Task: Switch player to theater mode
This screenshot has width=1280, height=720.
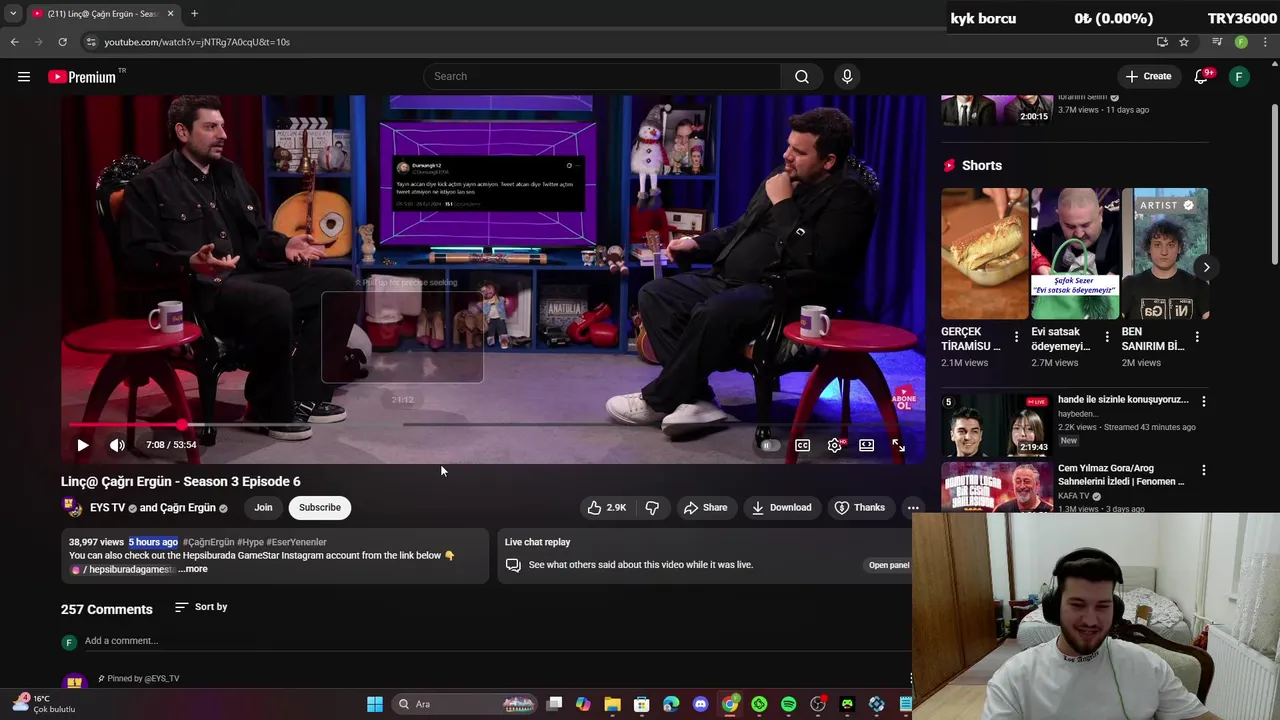Action: click(x=867, y=445)
